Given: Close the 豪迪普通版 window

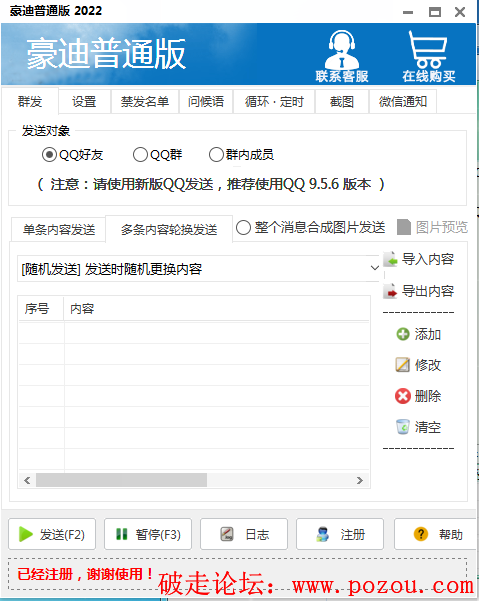Looking at the screenshot, I should coord(460,12).
